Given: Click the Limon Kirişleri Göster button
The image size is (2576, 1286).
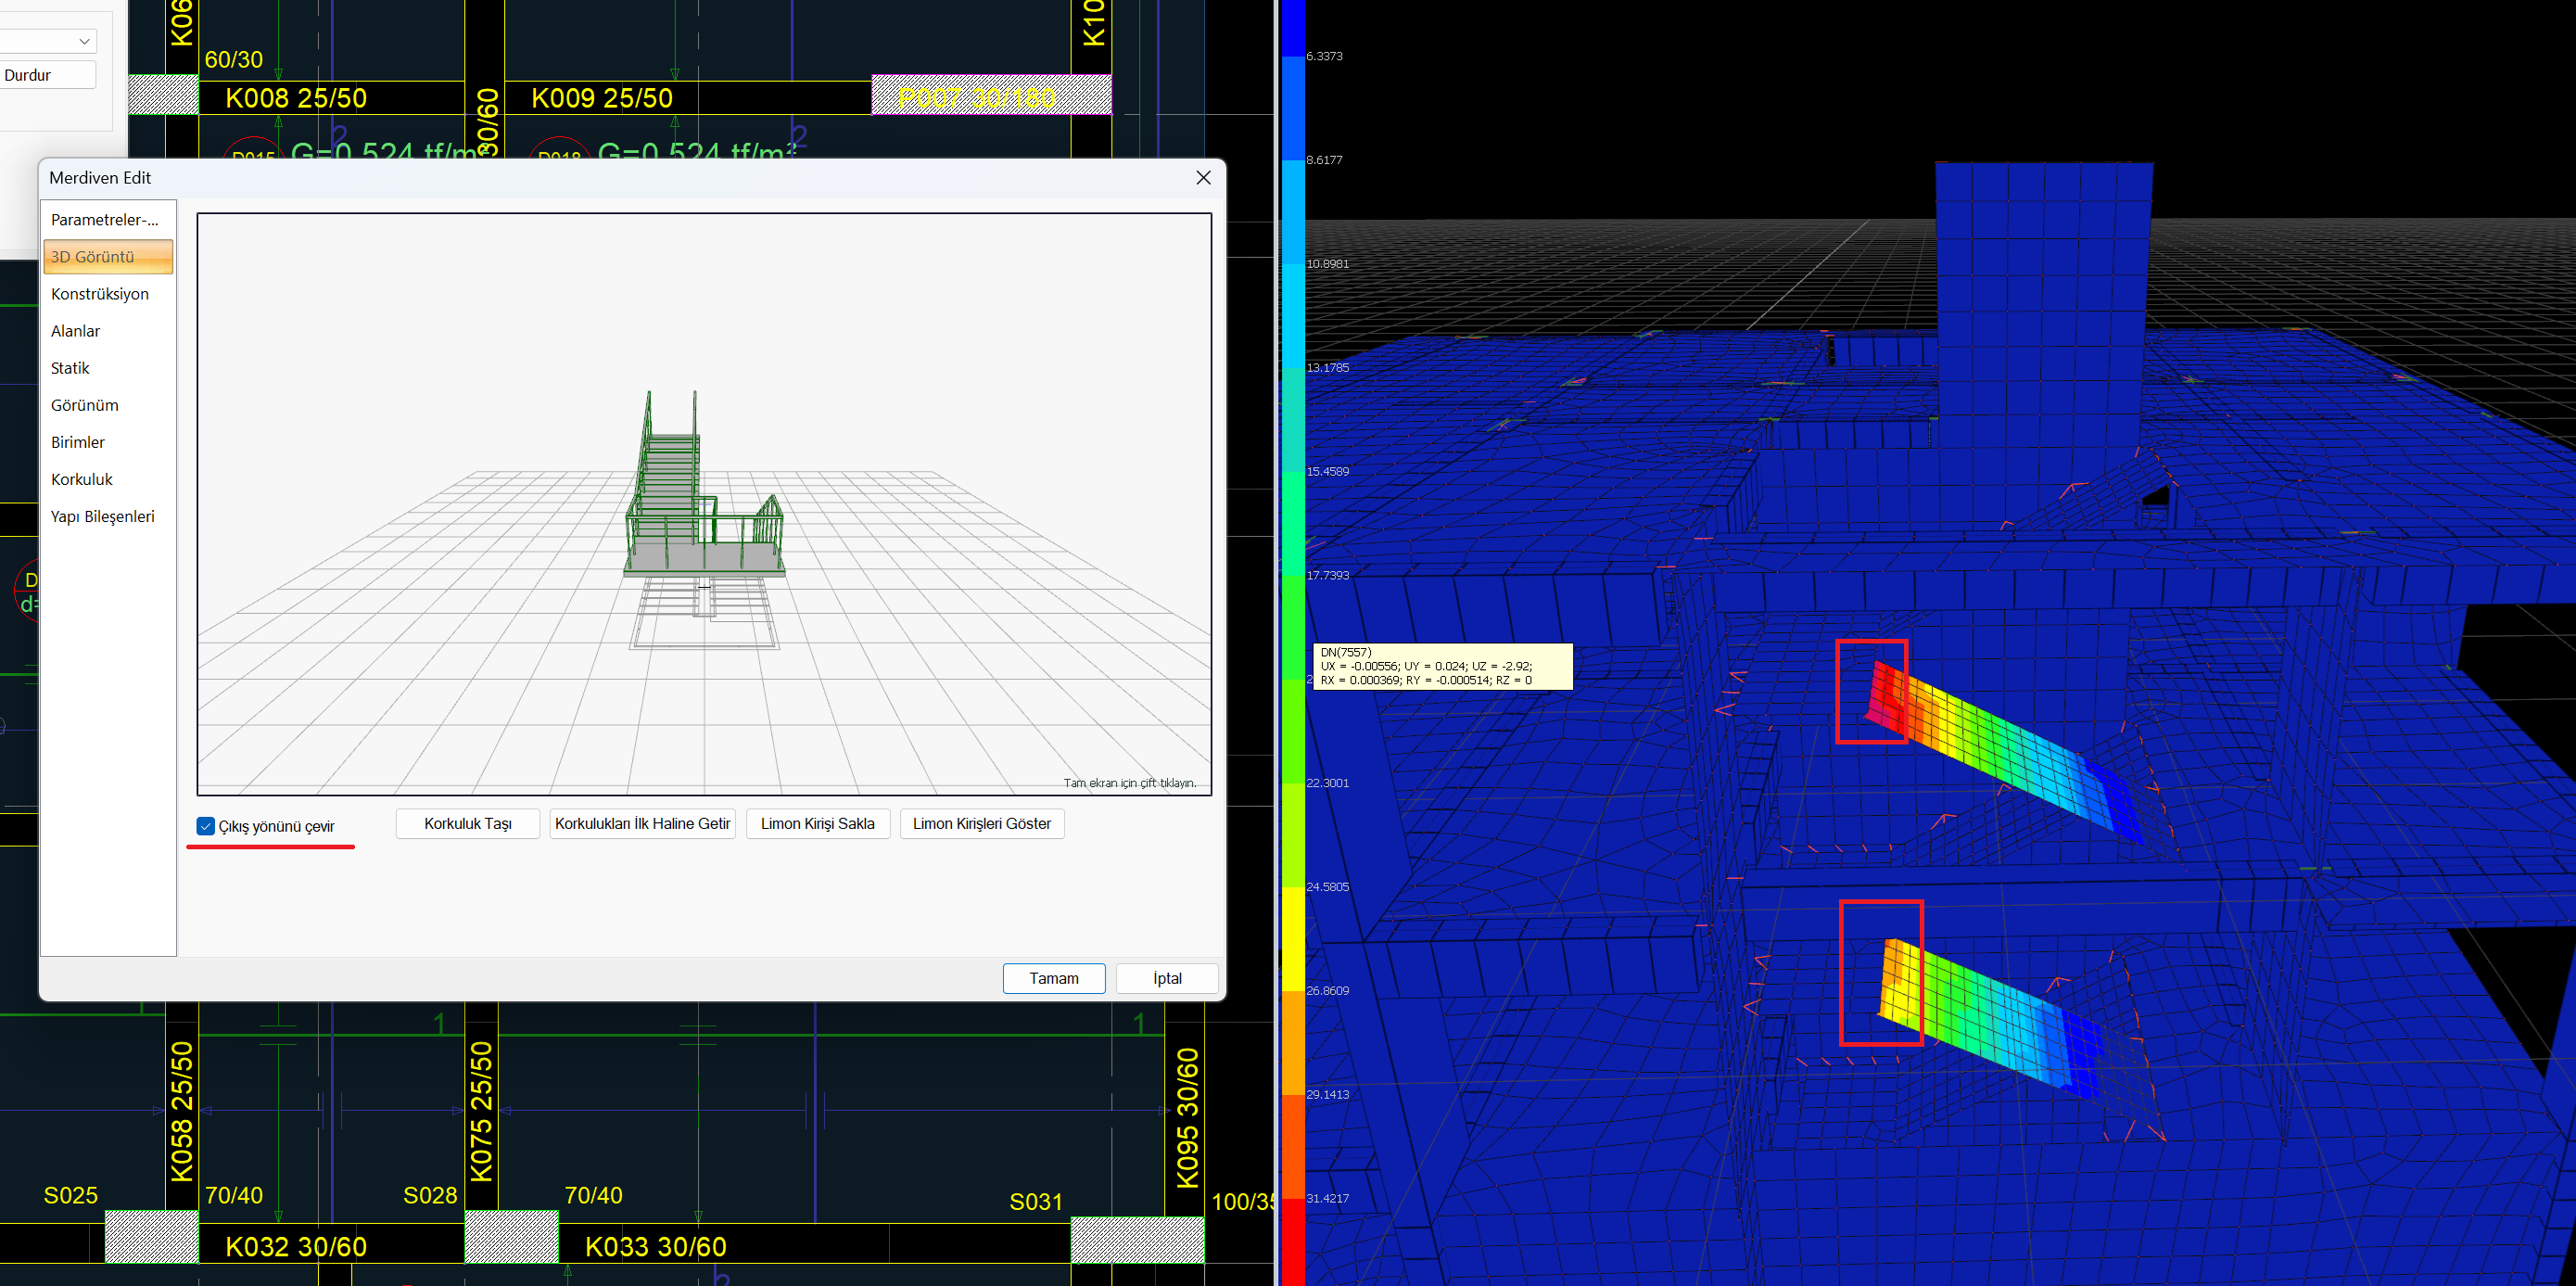Looking at the screenshot, I should tap(981, 824).
